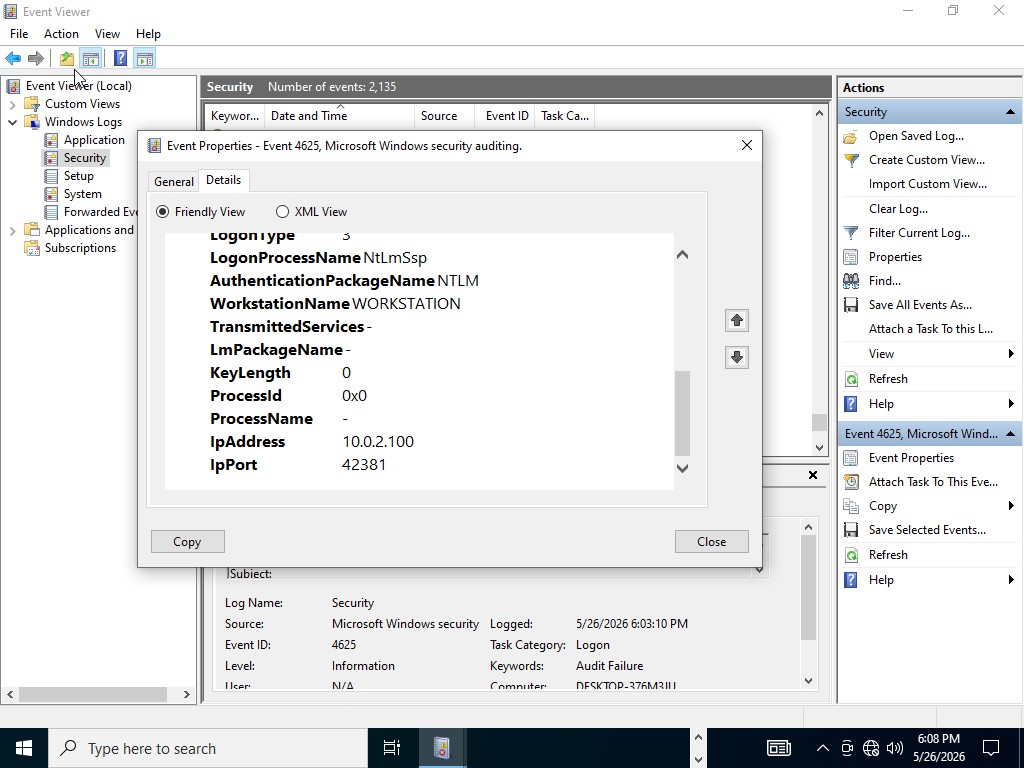Collapse the Event 4625 actions section
Viewport: 1024px width, 768px height.
pos(1010,434)
